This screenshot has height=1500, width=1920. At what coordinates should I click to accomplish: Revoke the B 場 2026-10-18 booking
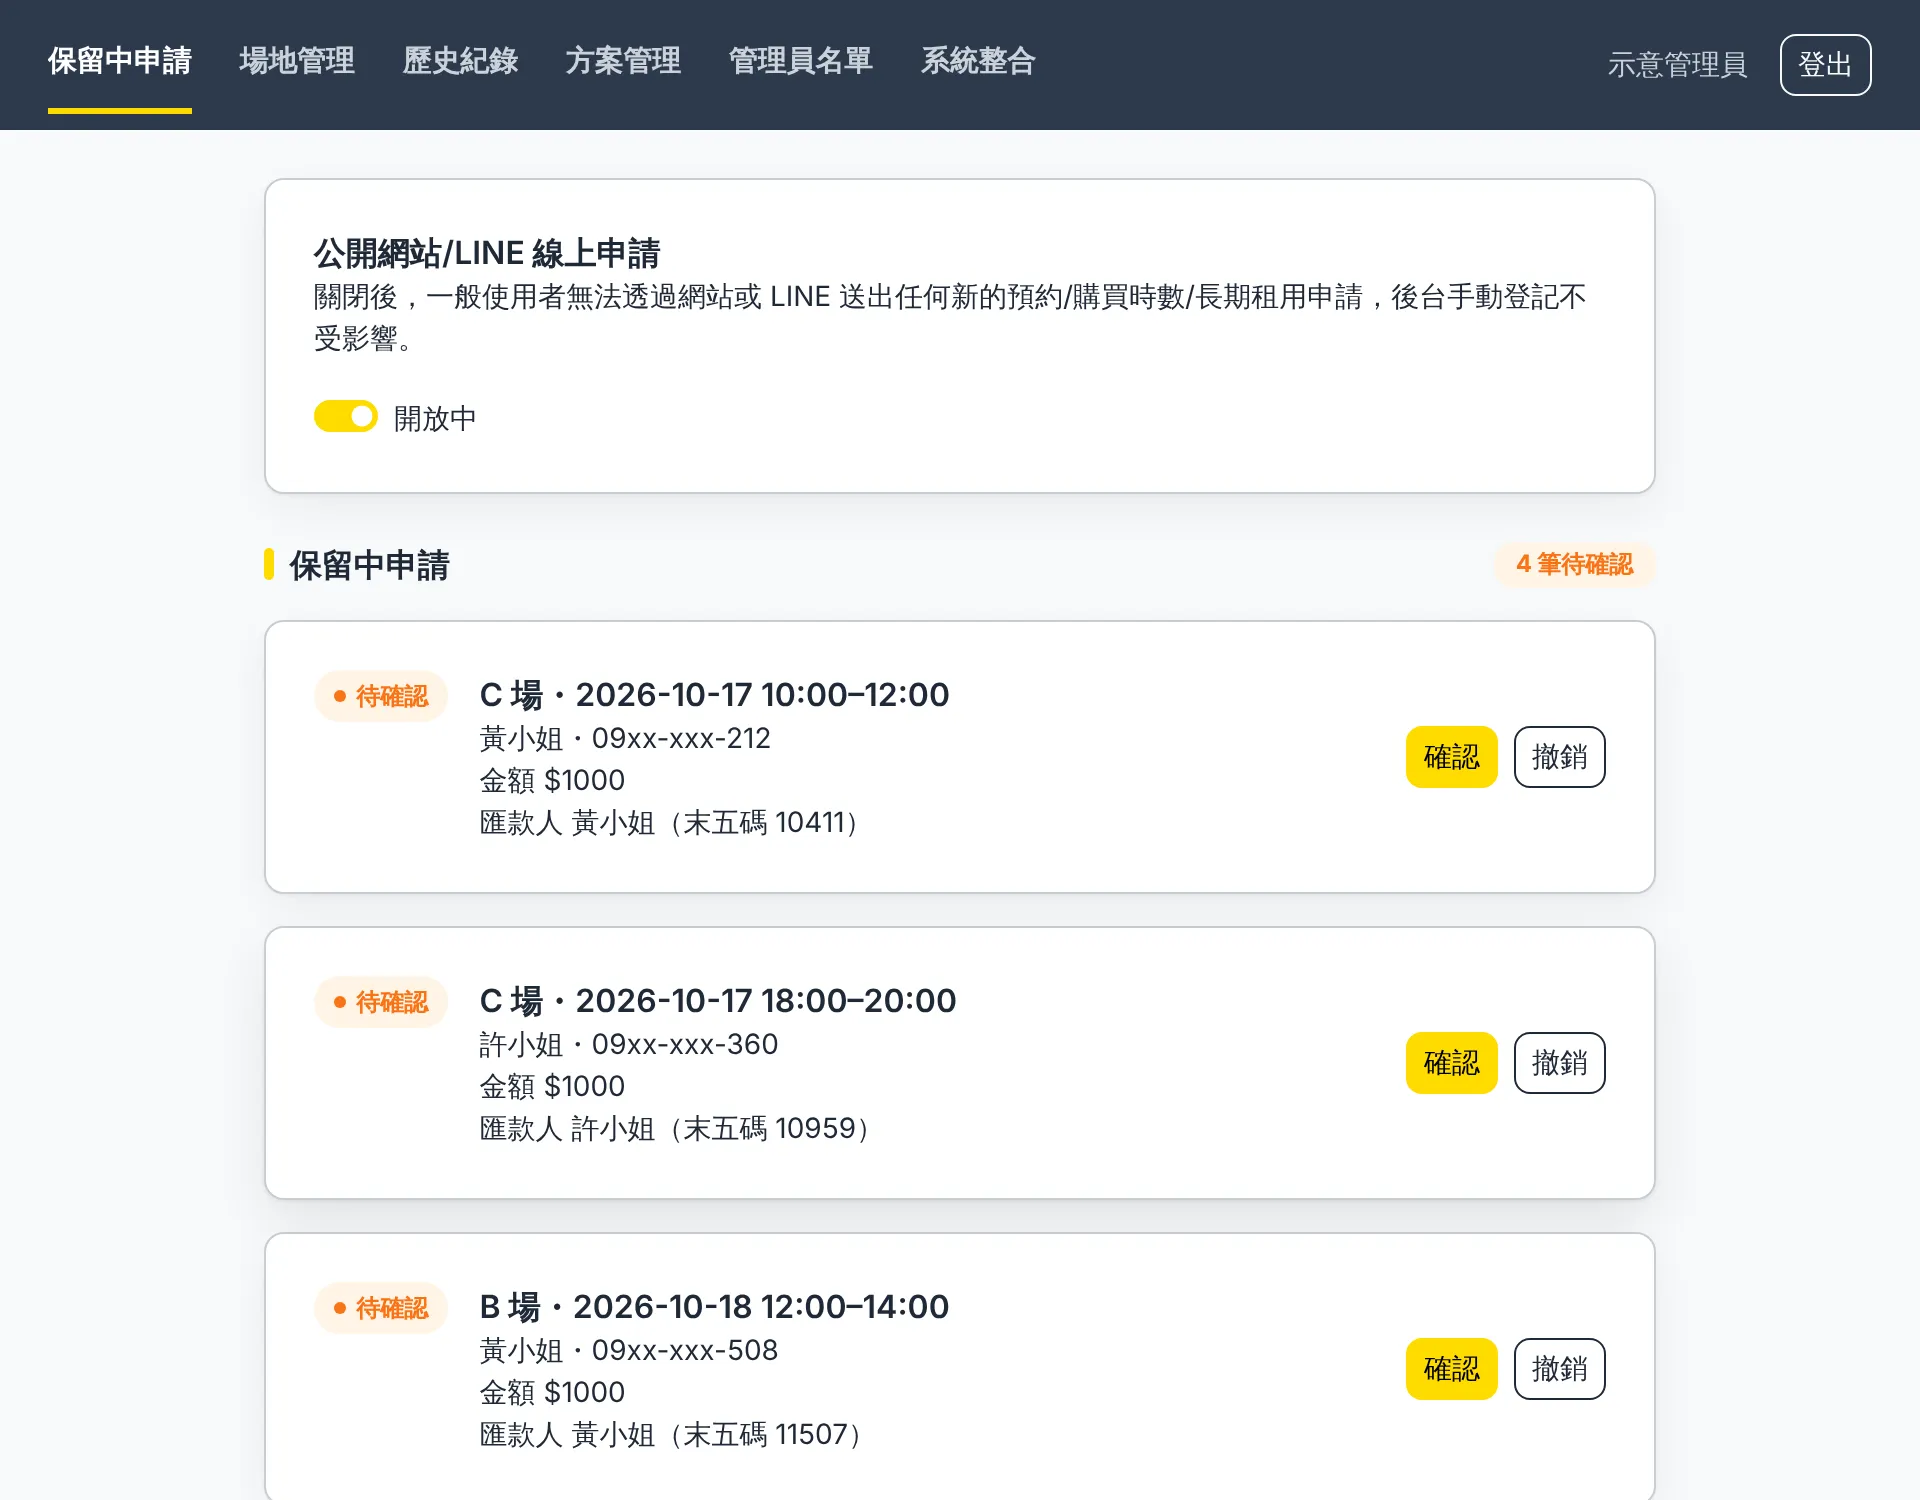[1559, 1369]
